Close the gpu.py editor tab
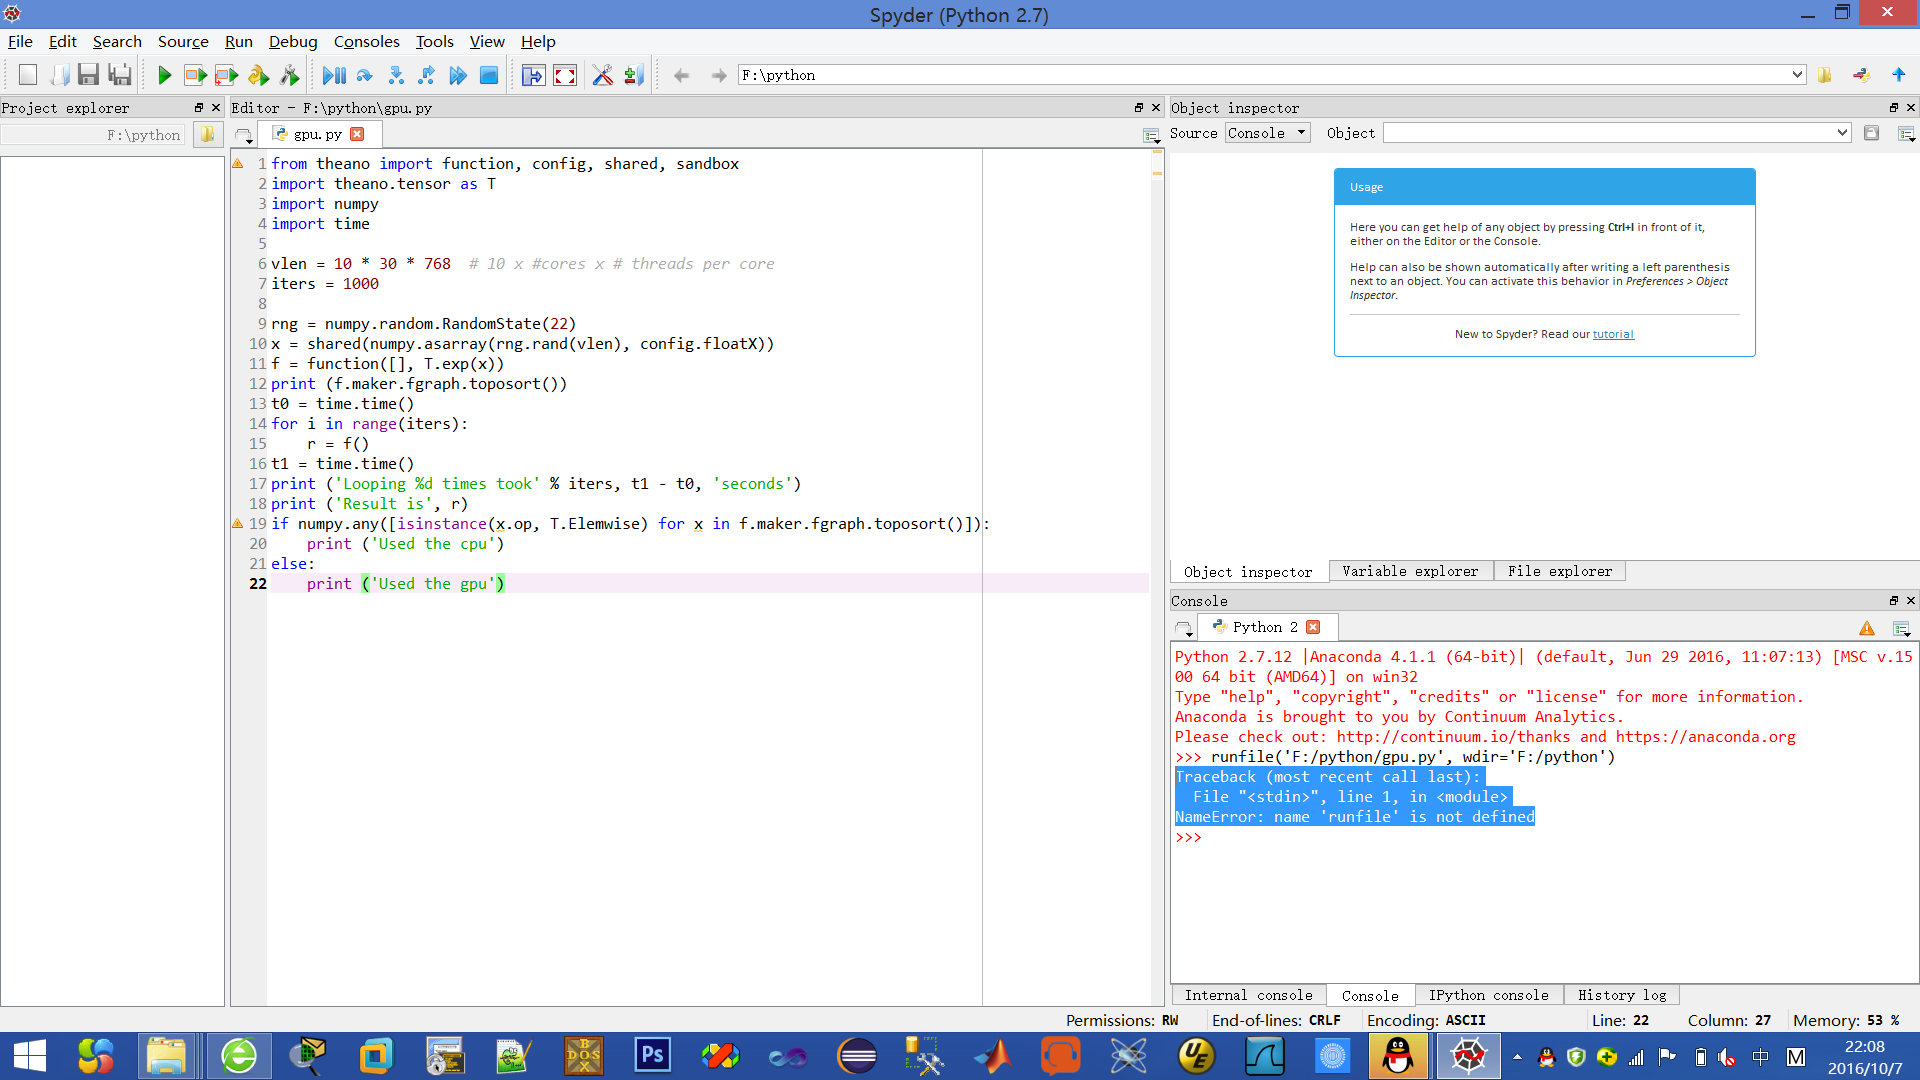The height and width of the screenshot is (1080, 1920). tap(357, 134)
